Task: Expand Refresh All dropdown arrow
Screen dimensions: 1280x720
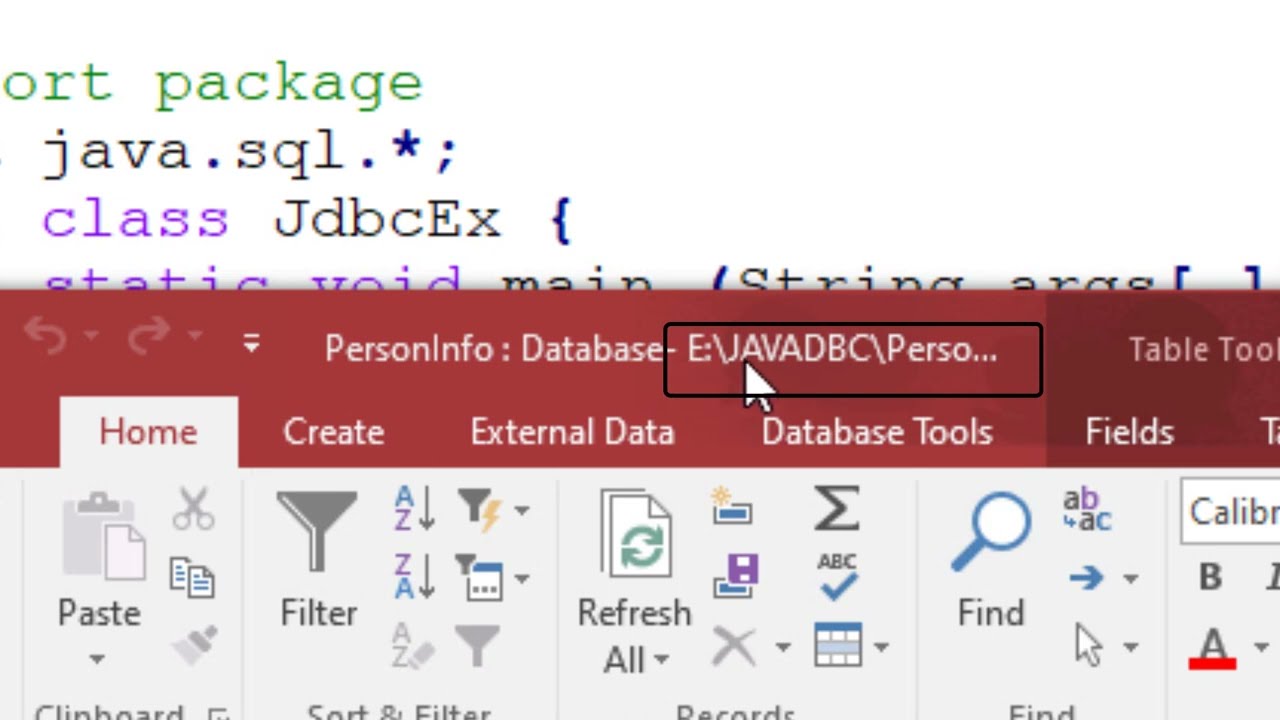Action: tap(661, 660)
